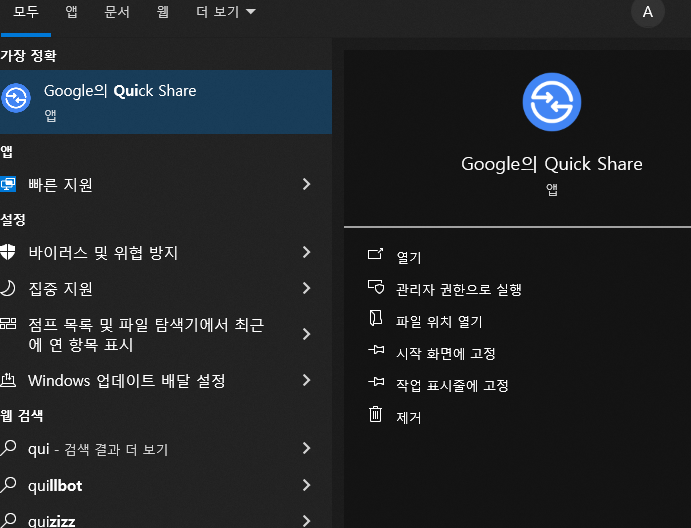Select qui - 검색 결과 더 보기
The width and height of the screenshot is (691, 528).
point(166,449)
